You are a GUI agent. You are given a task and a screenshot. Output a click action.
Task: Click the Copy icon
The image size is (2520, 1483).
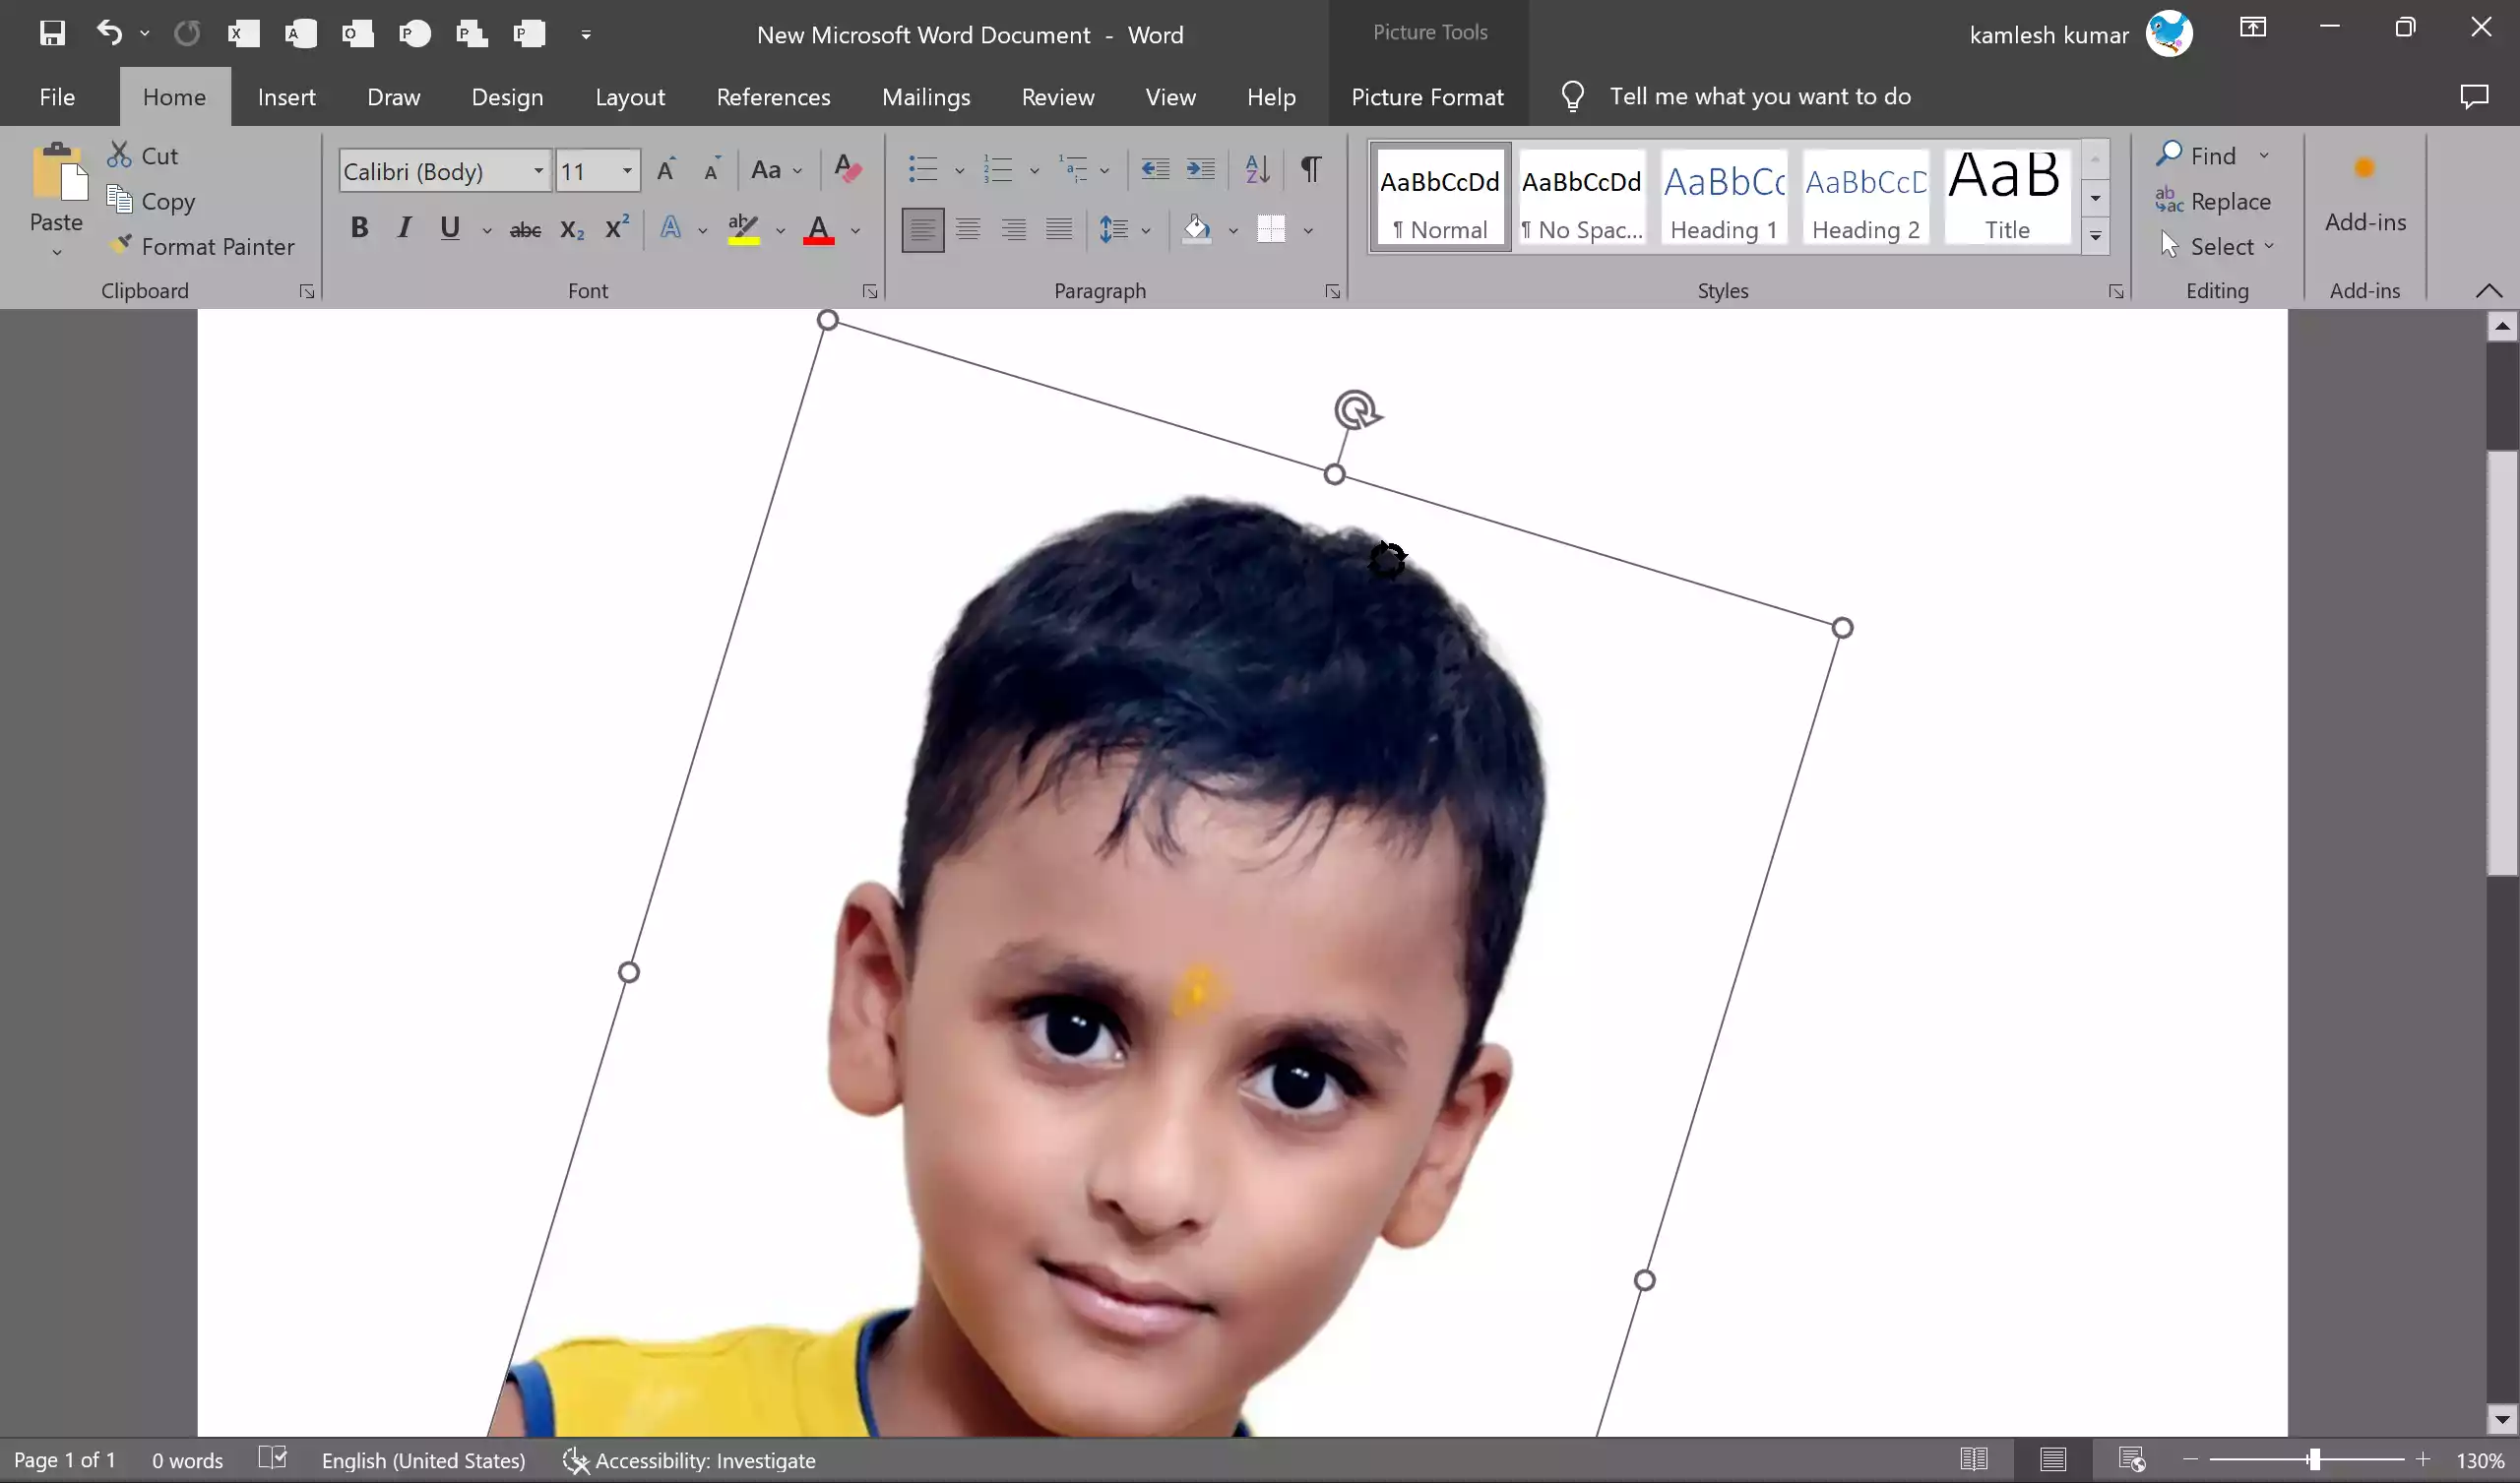coord(119,200)
